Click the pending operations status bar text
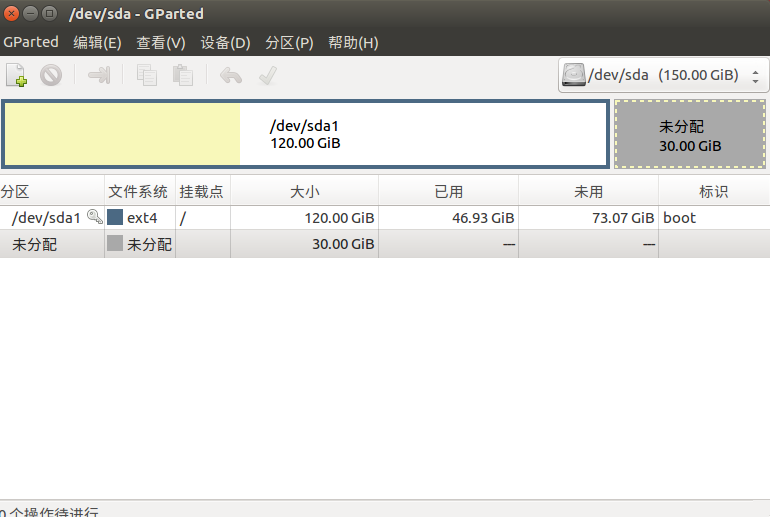The width and height of the screenshot is (770, 517). [49, 512]
